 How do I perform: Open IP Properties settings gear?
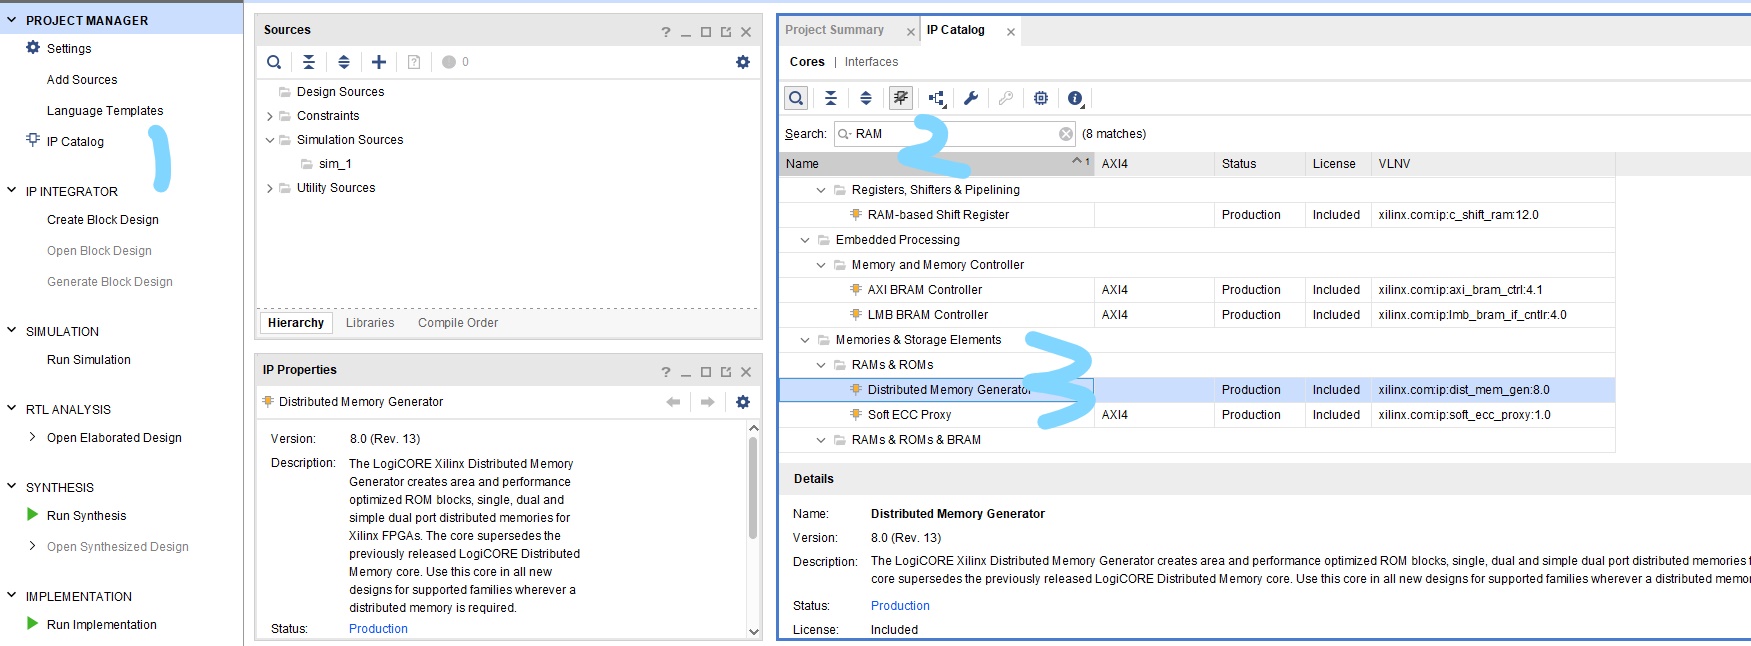click(x=743, y=402)
